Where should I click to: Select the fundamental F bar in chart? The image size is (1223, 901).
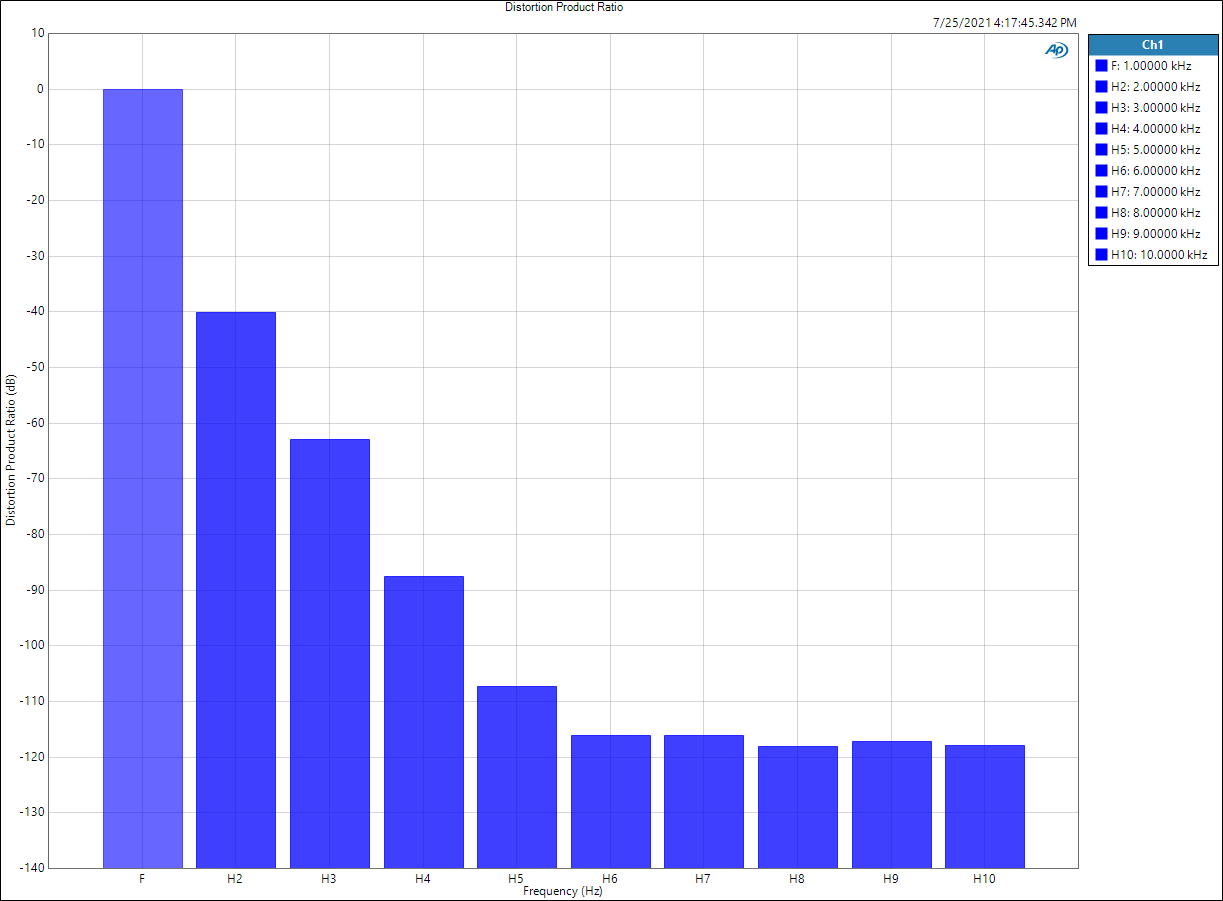click(143, 478)
